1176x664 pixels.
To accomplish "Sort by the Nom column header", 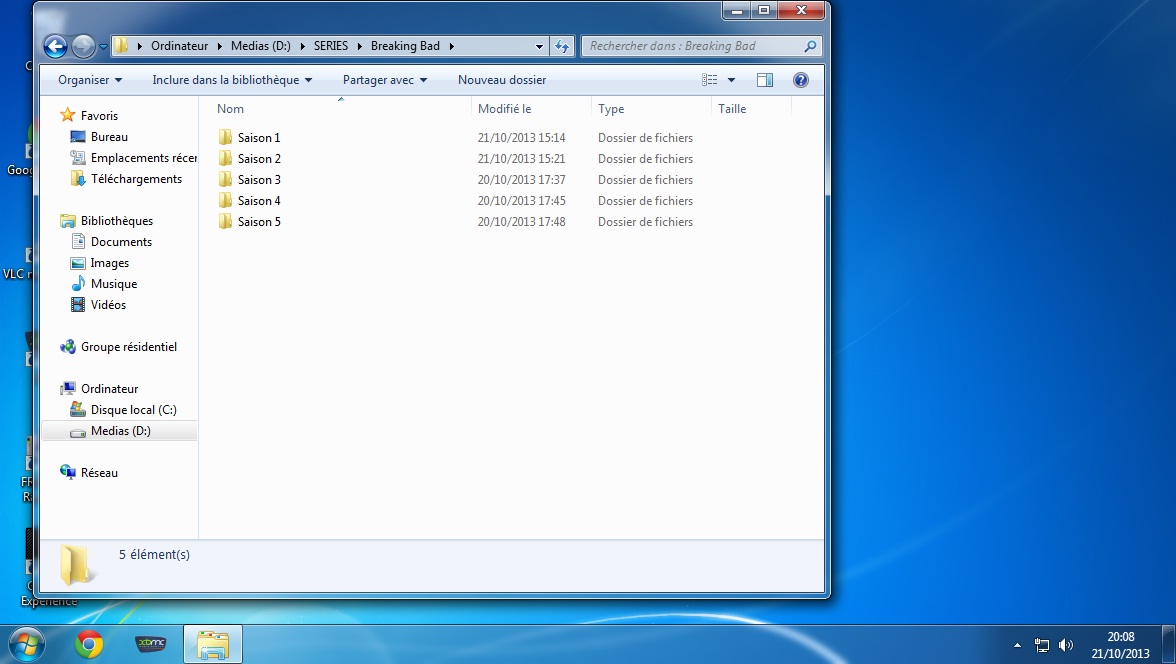I will (x=230, y=109).
